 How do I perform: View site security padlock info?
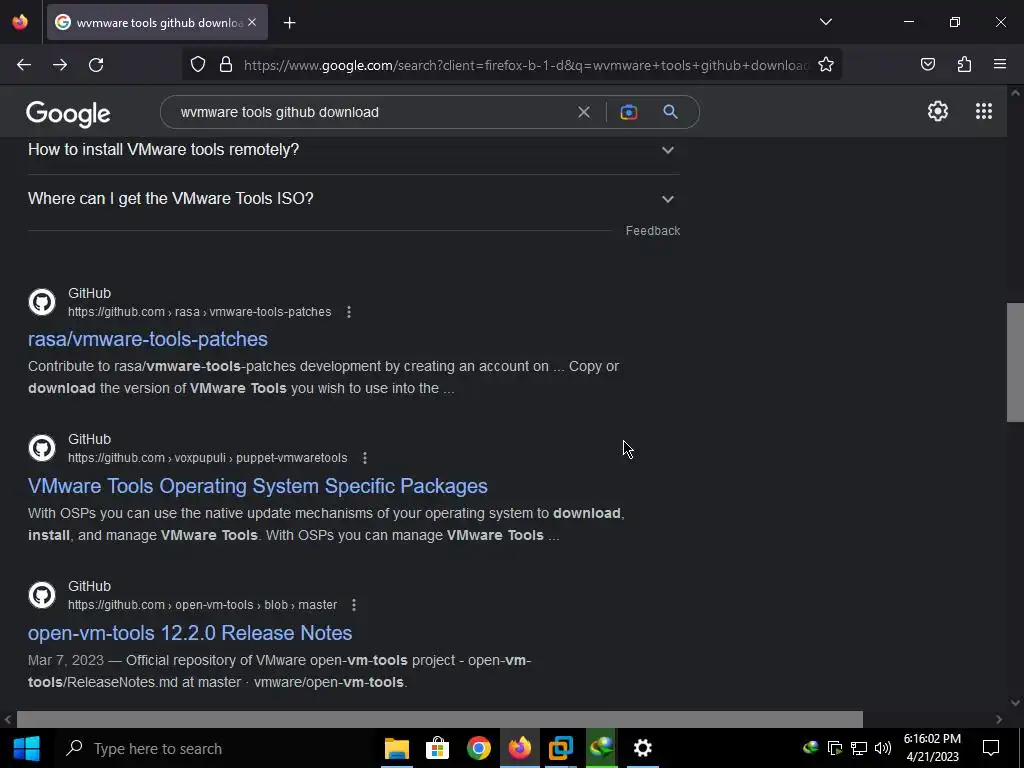tap(226, 64)
